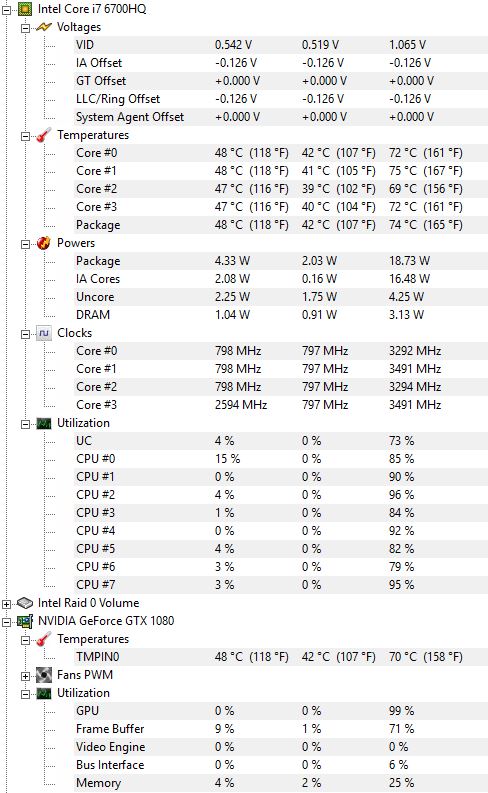
Task: Click the CPU Utilization graph icon
Action: [x=44, y=423]
